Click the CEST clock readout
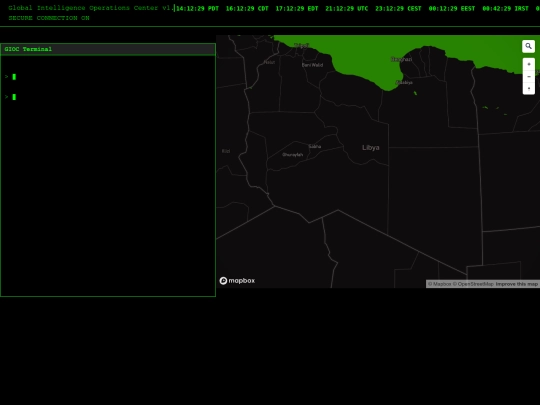Image resolution: width=540 pixels, height=405 pixels. coord(398,9)
